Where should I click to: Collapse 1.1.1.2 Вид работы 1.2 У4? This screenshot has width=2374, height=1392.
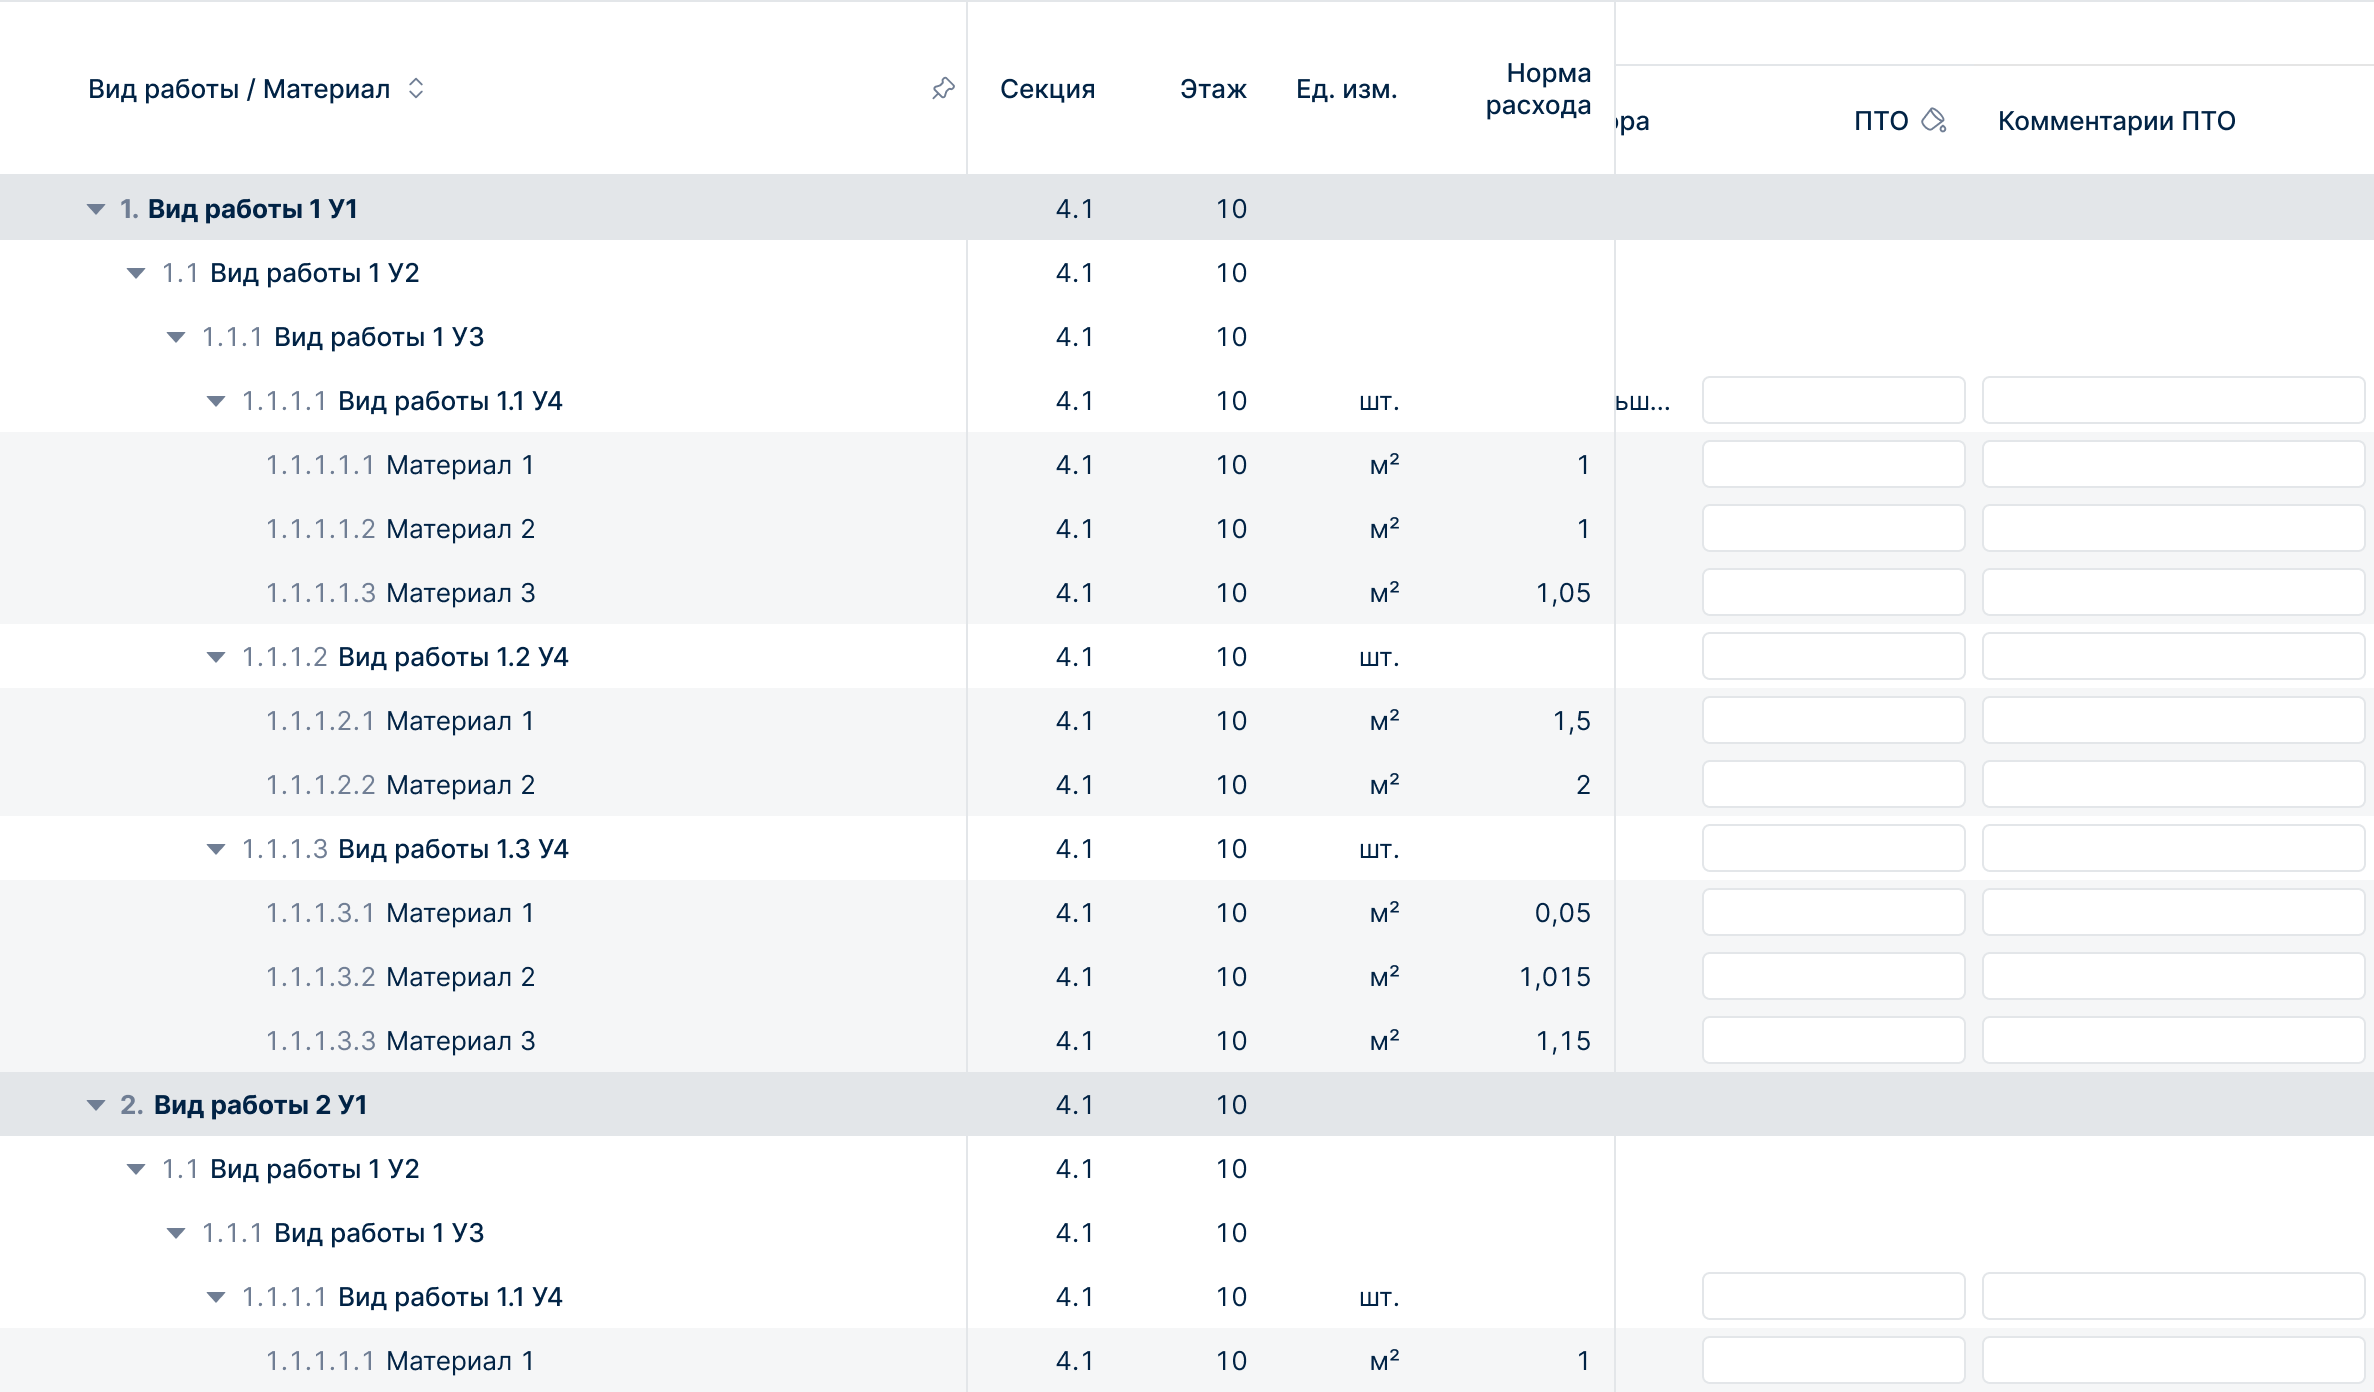(216, 657)
